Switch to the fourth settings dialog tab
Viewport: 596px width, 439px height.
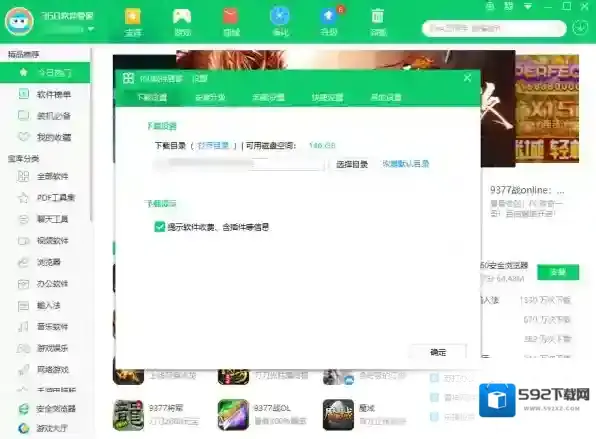(327, 97)
